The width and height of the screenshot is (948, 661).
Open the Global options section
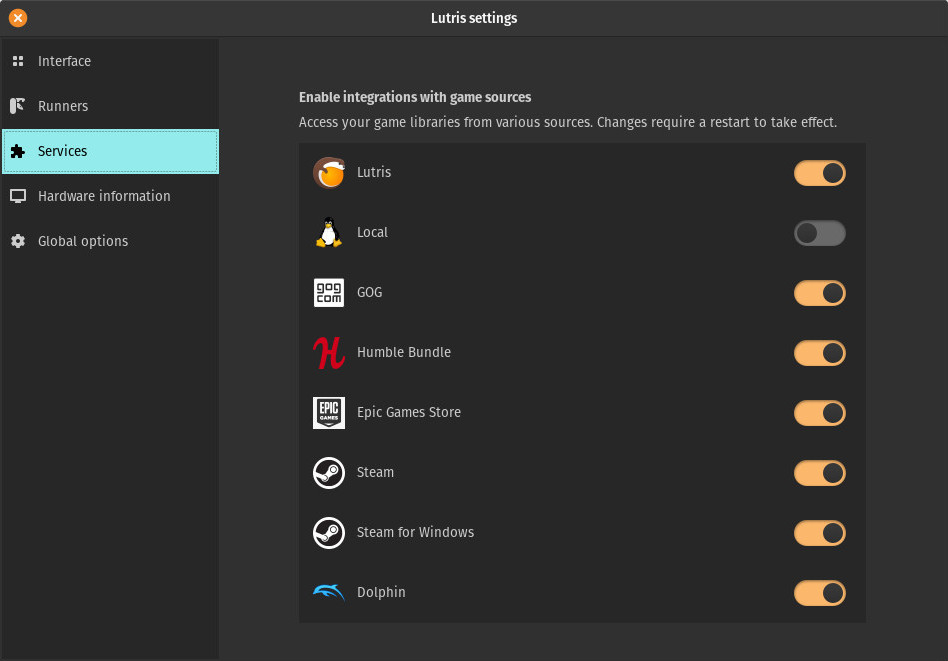pyautogui.click(x=82, y=240)
